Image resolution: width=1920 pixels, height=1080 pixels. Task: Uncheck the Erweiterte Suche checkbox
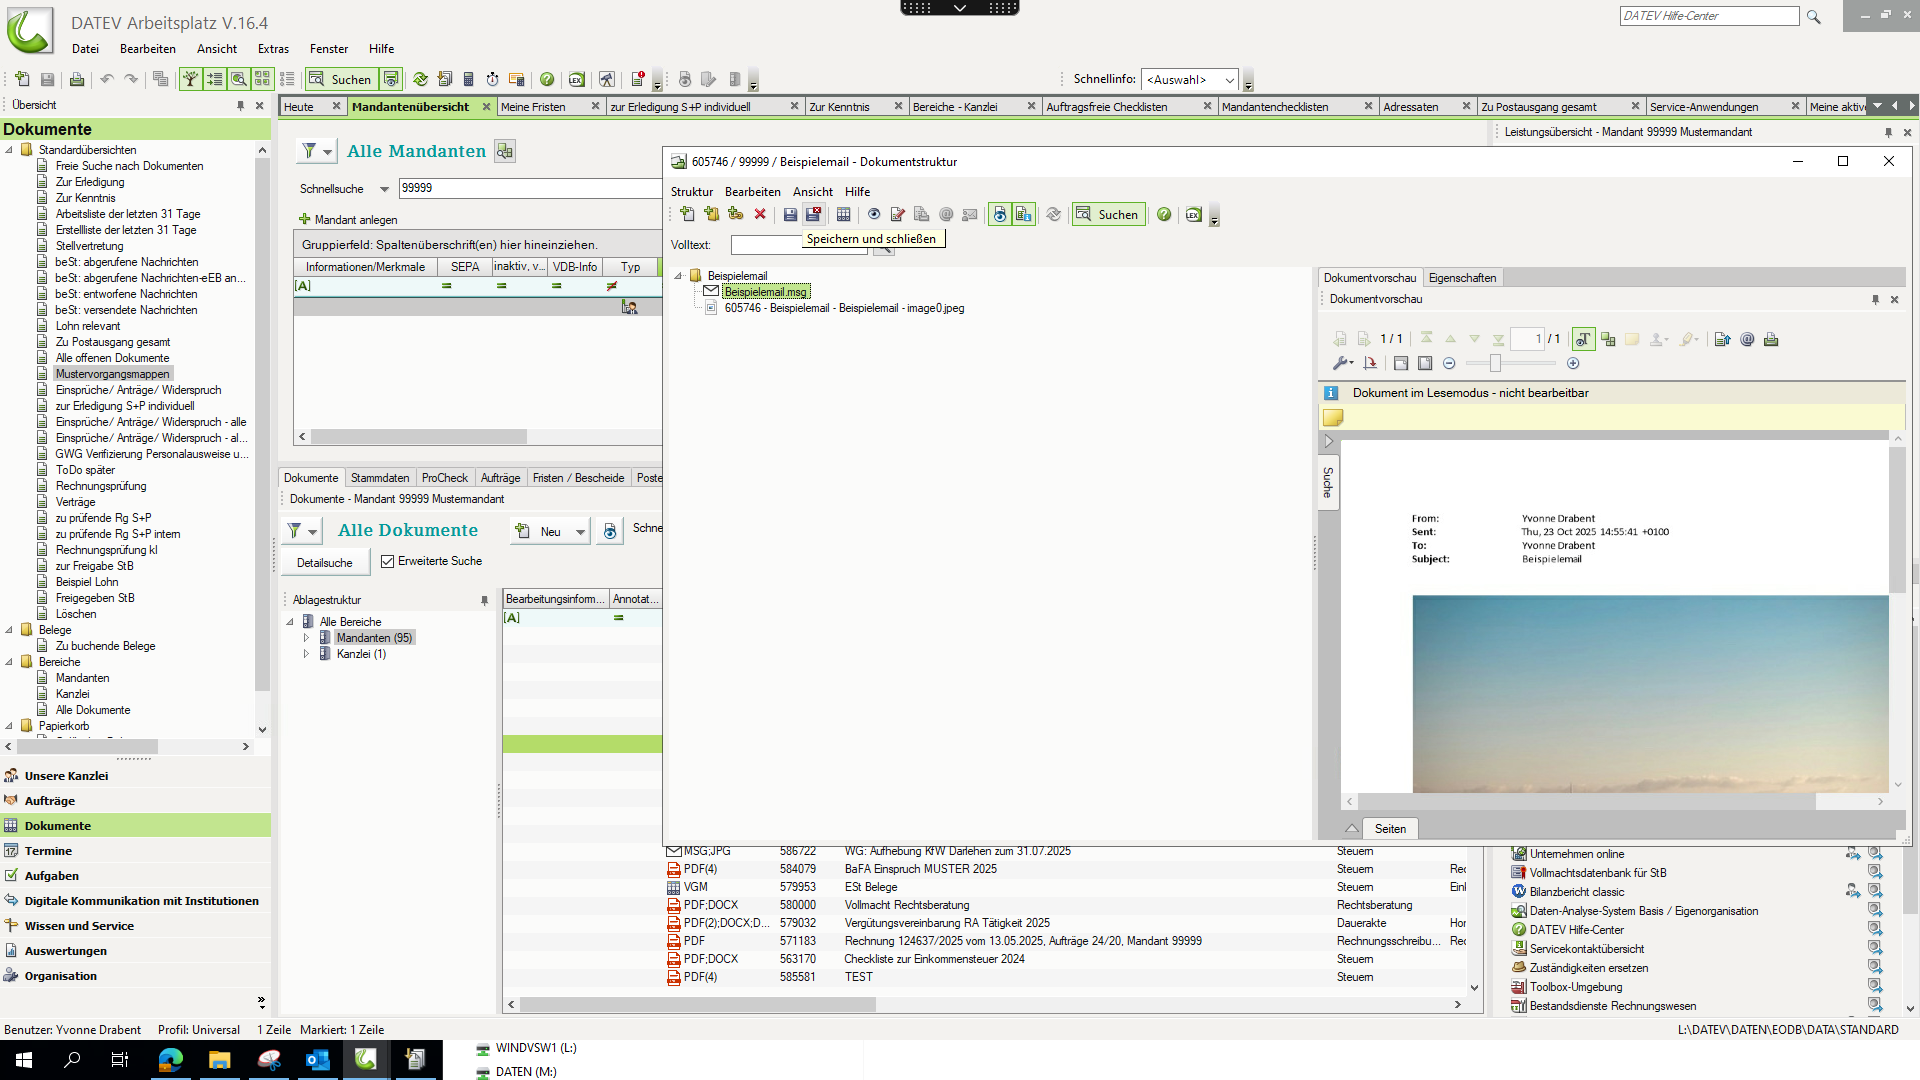[388, 562]
